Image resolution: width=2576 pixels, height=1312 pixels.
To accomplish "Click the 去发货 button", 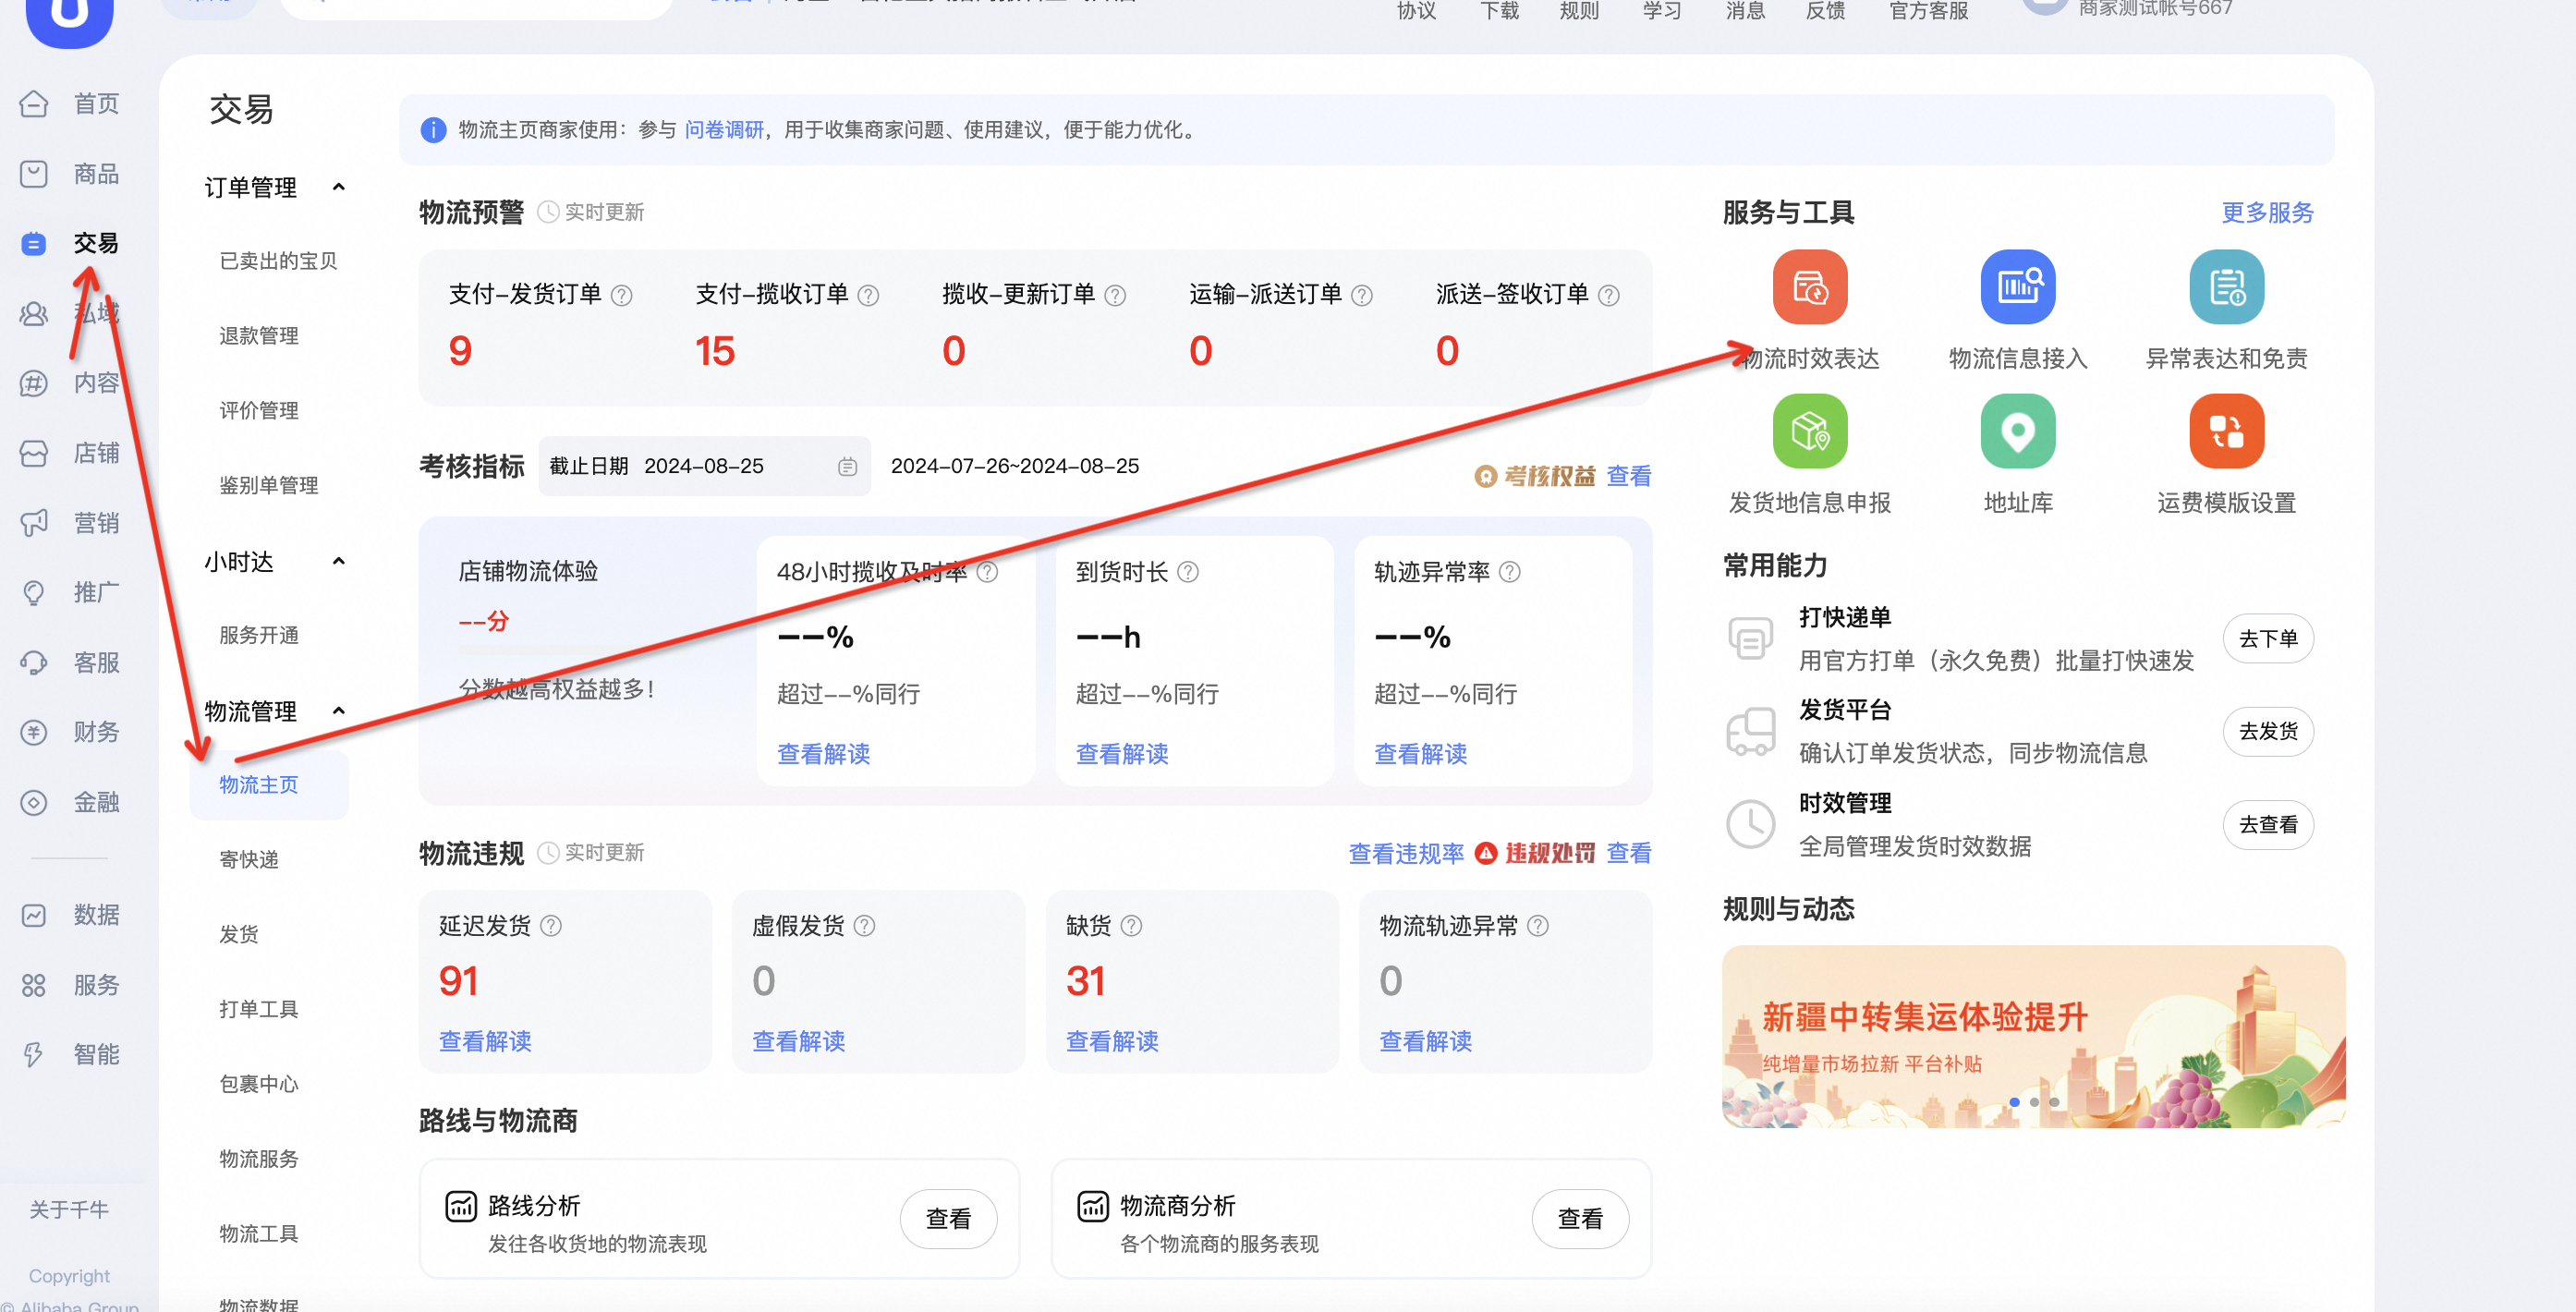I will (x=2267, y=732).
